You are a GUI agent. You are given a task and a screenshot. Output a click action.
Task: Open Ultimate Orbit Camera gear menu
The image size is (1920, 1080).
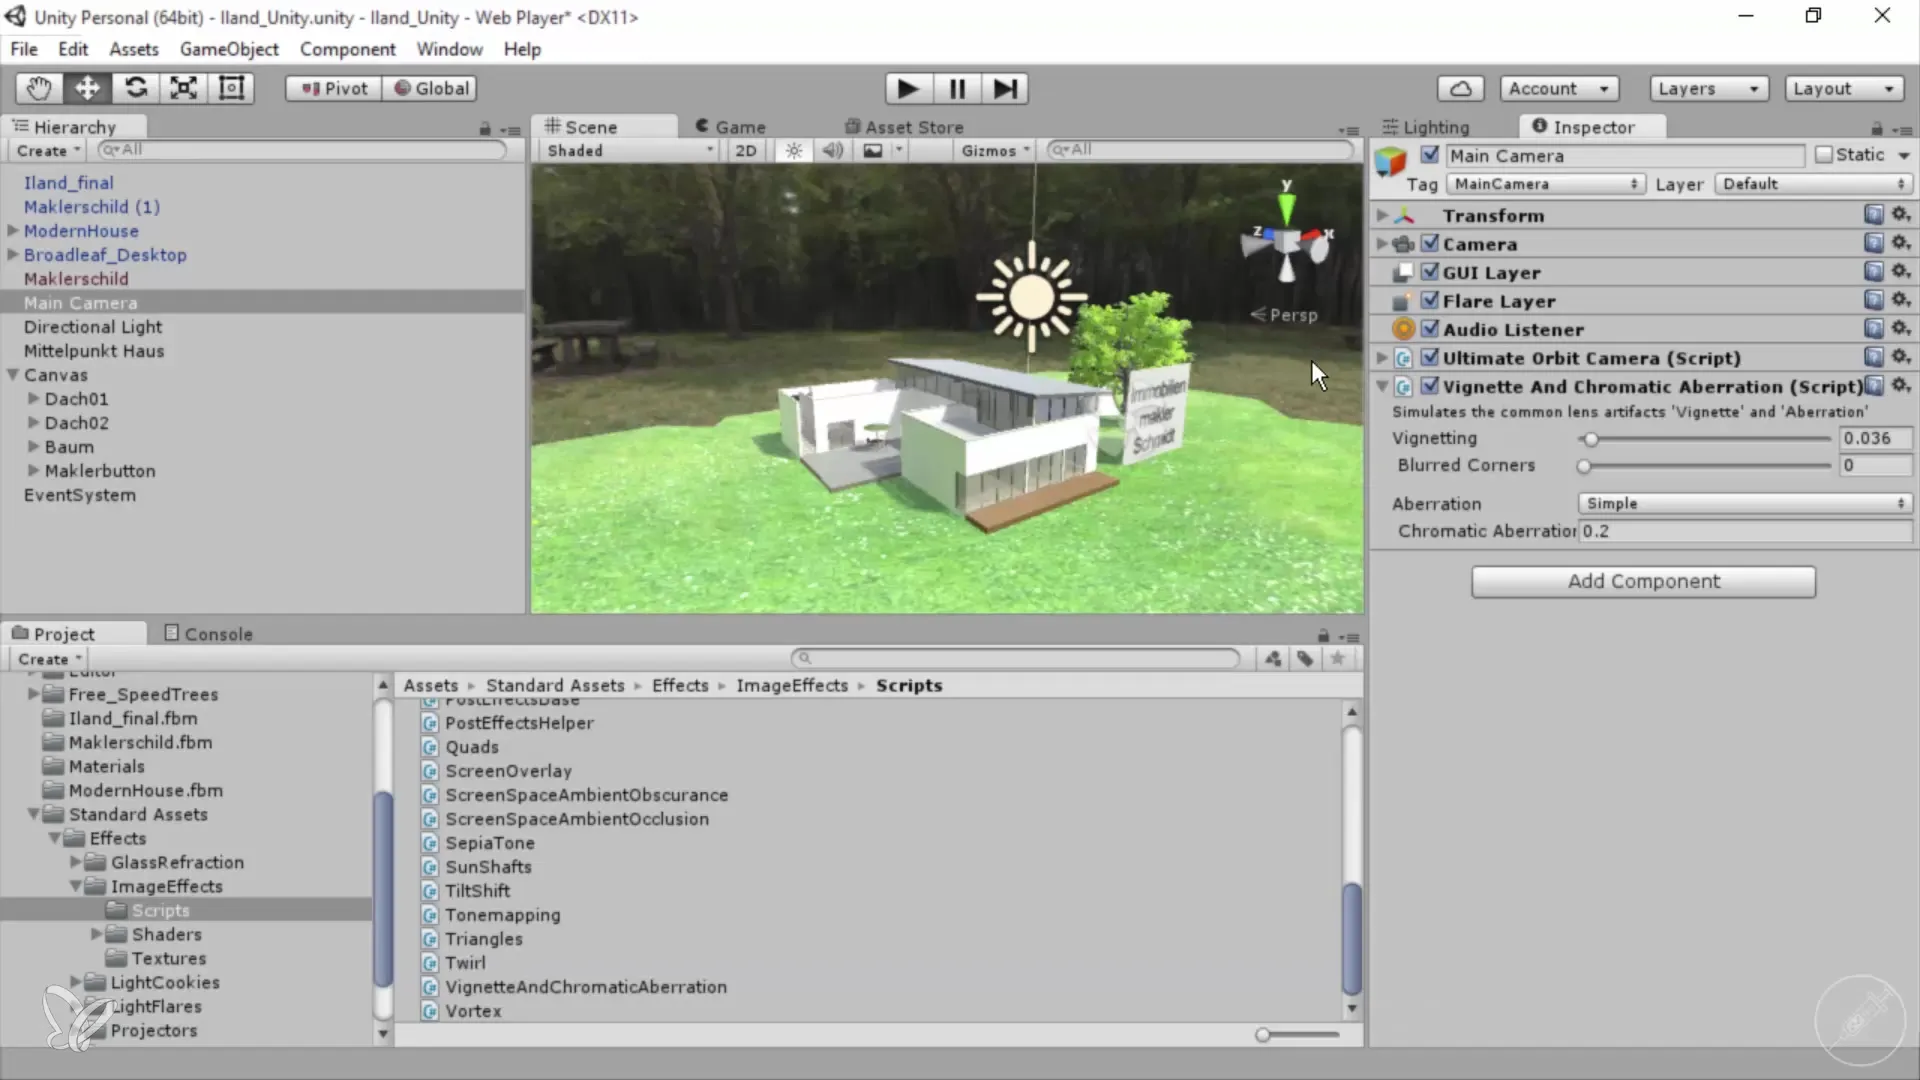(1901, 357)
